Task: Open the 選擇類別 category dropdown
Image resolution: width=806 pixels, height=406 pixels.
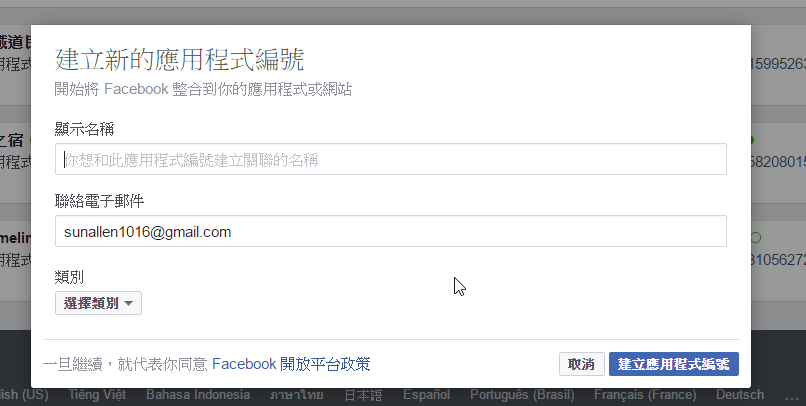Action: [98, 303]
